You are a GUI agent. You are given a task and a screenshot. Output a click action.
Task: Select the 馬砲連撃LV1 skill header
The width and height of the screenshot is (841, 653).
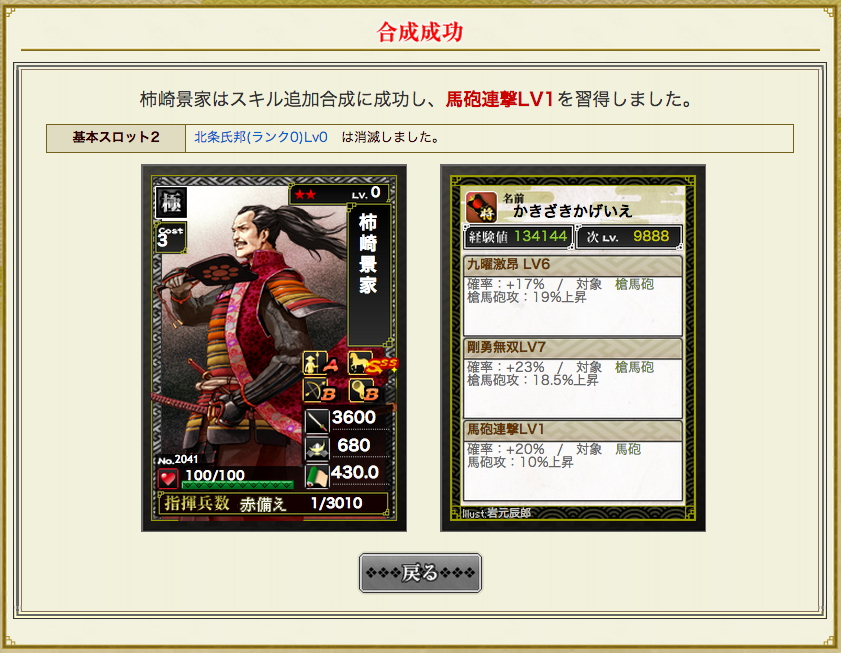[572, 430]
